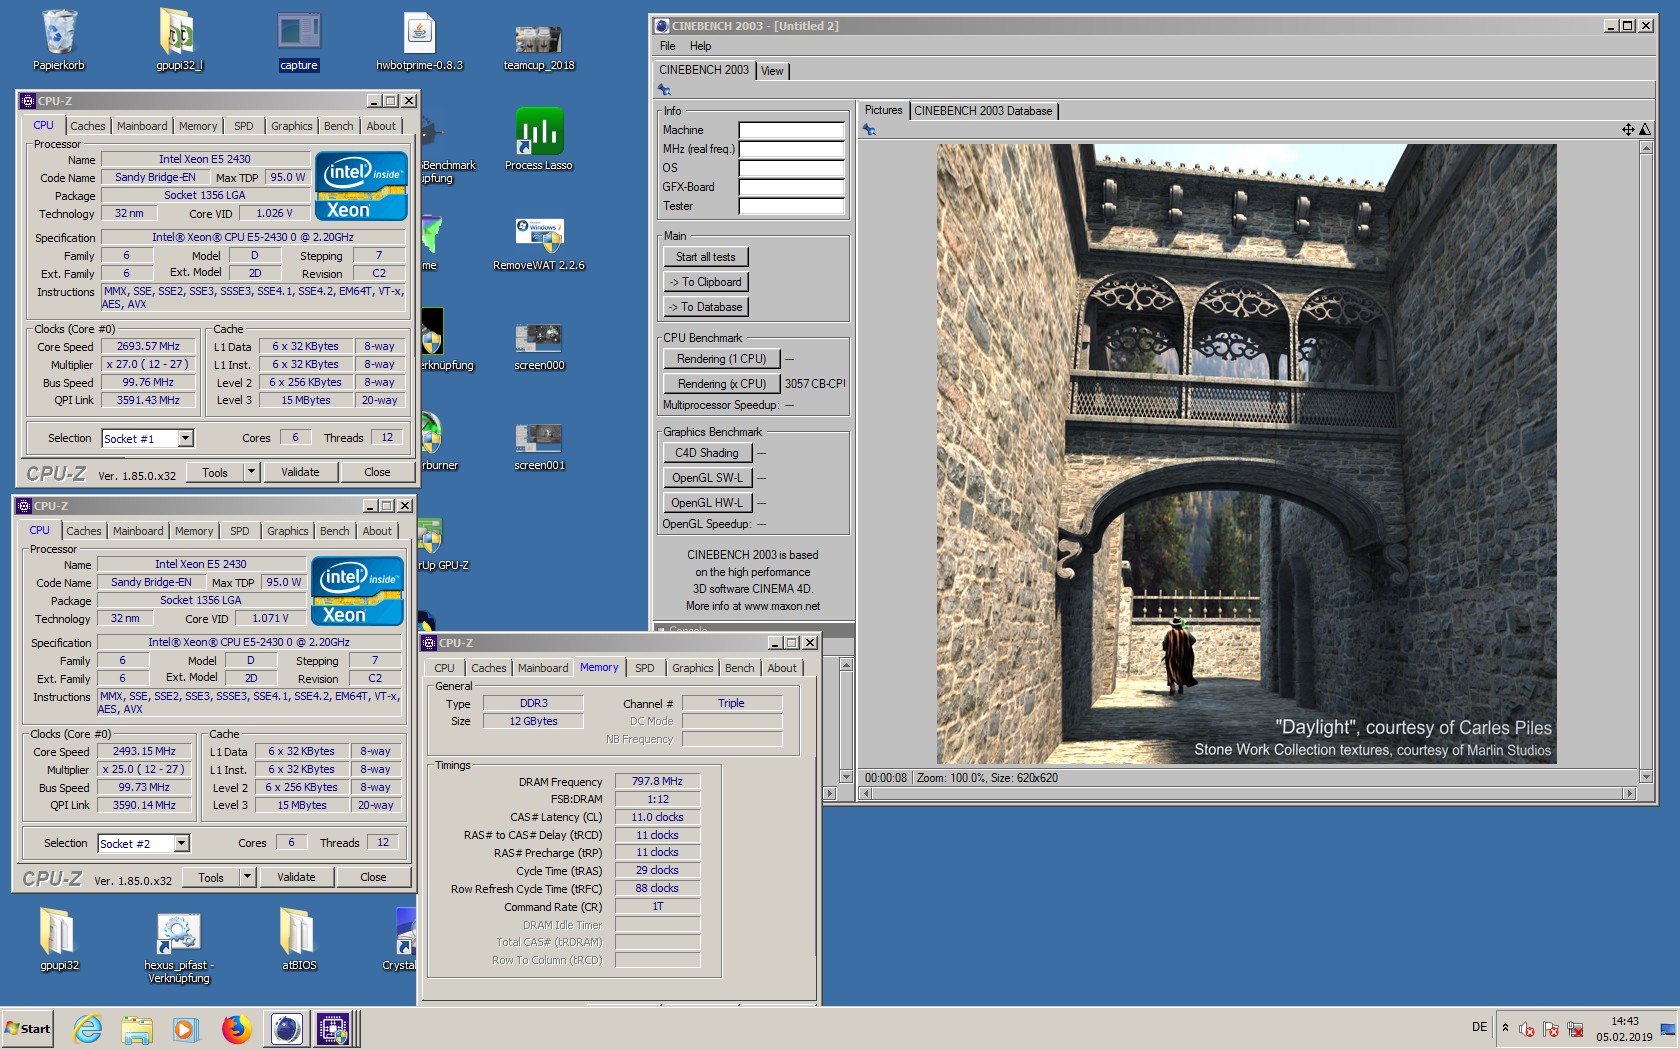Open the CINEBENCH 2003 Database tab
Image resolution: width=1680 pixels, height=1050 pixels.
(983, 111)
